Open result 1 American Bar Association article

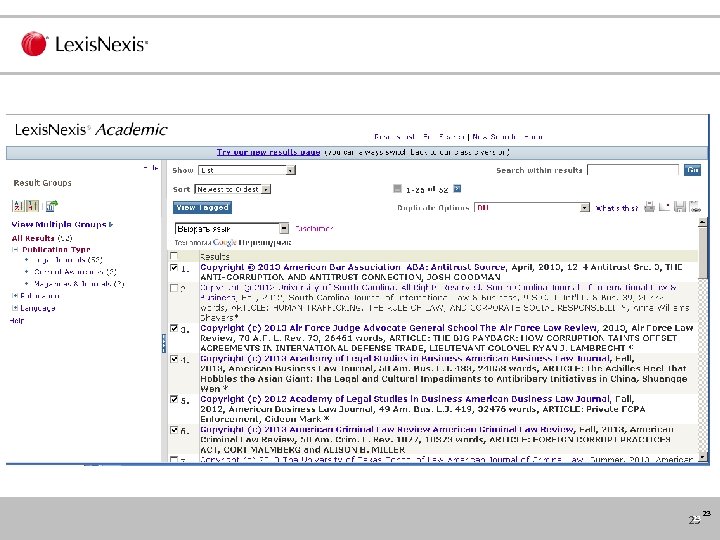353,267
